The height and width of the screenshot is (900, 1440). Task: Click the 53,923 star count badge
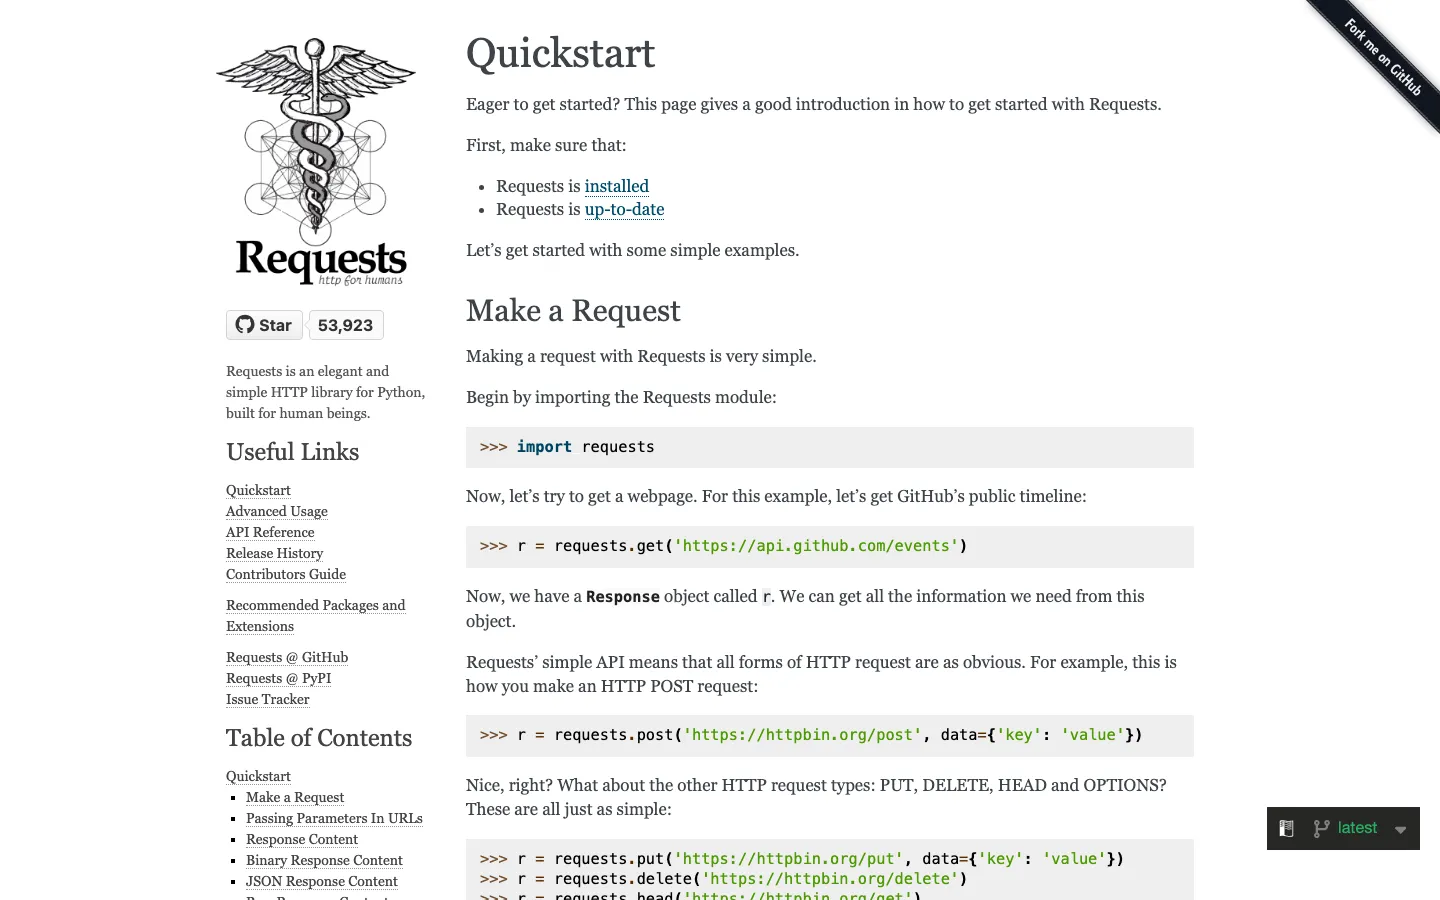click(345, 324)
